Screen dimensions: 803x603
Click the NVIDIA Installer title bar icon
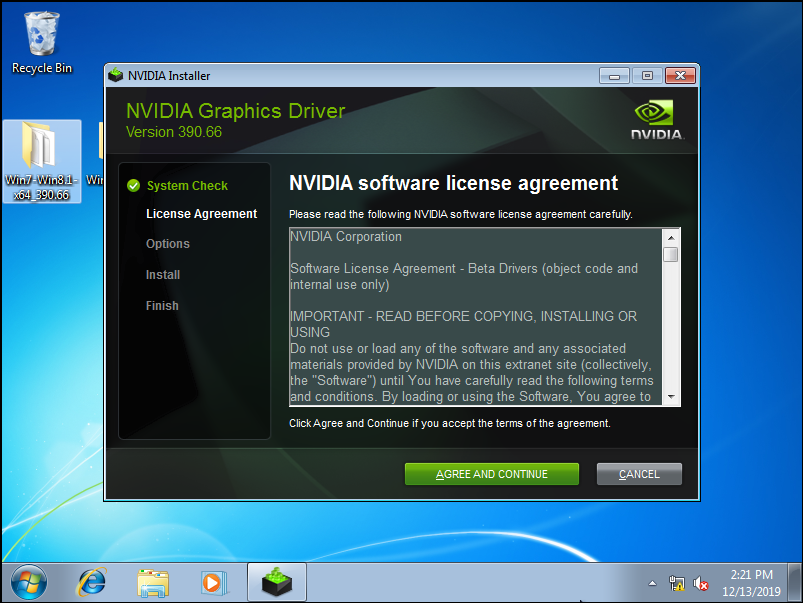[x=116, y=75]
